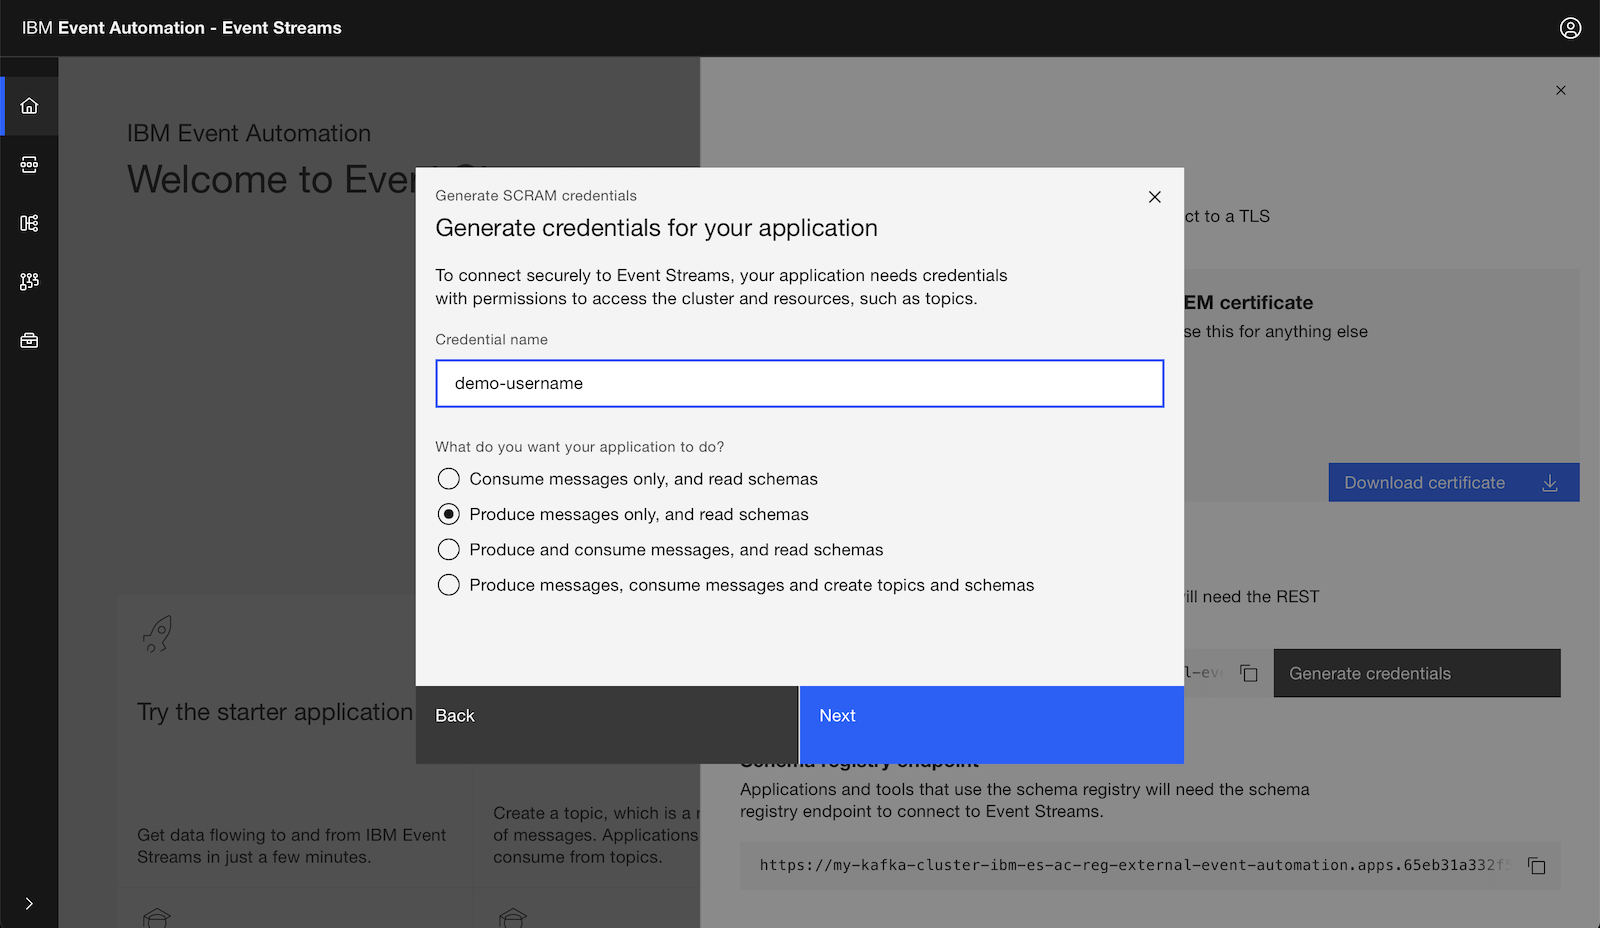
Task: Copy the REST endpoint address
Action: tap(1248, 673)
